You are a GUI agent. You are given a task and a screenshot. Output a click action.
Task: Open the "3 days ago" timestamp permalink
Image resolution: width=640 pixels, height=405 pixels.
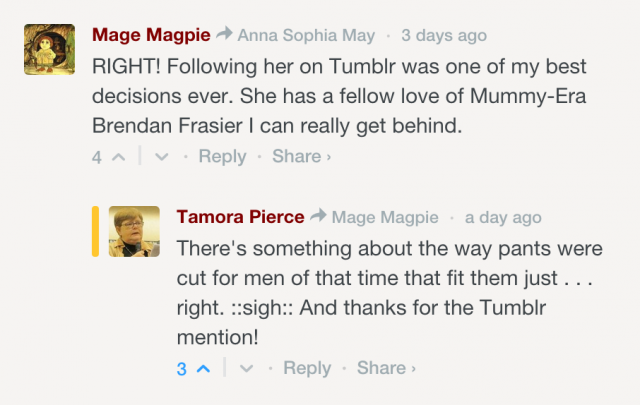pyautogui.click(x=444, y=36)
